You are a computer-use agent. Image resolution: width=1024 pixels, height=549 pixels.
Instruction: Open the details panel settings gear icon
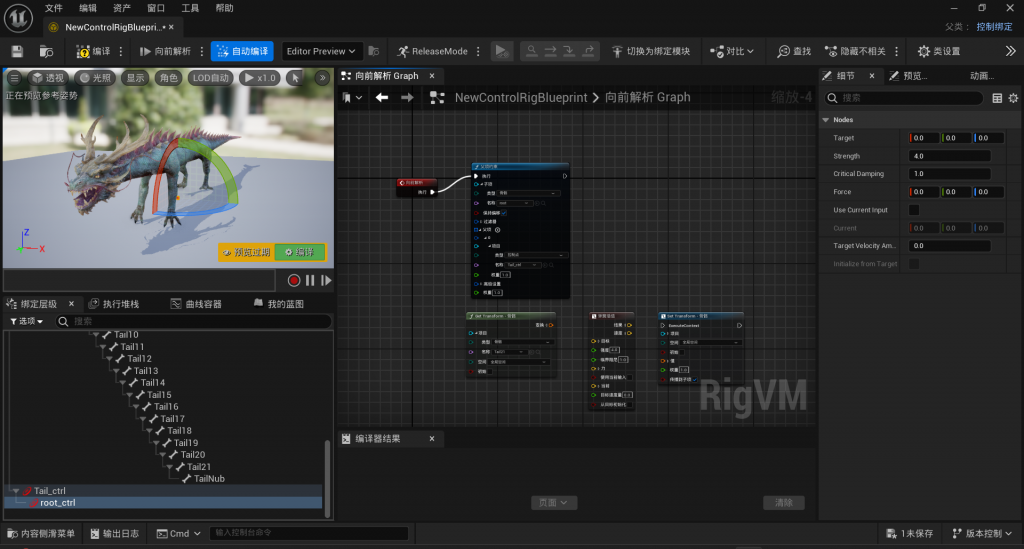click(1013, 98)
